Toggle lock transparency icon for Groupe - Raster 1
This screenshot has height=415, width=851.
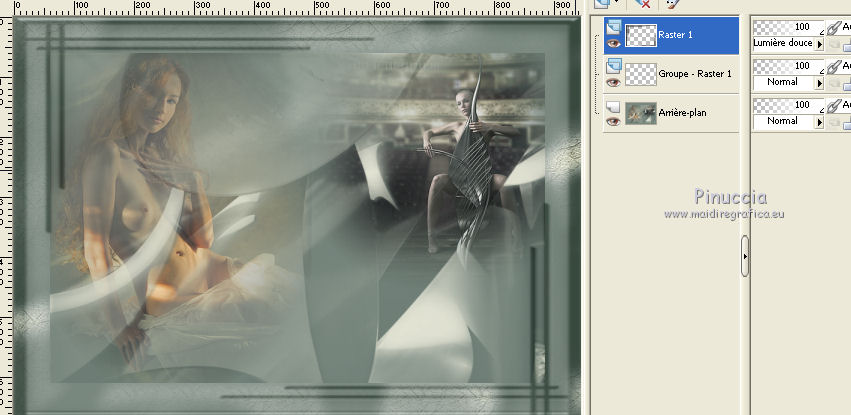click(847, 85)
